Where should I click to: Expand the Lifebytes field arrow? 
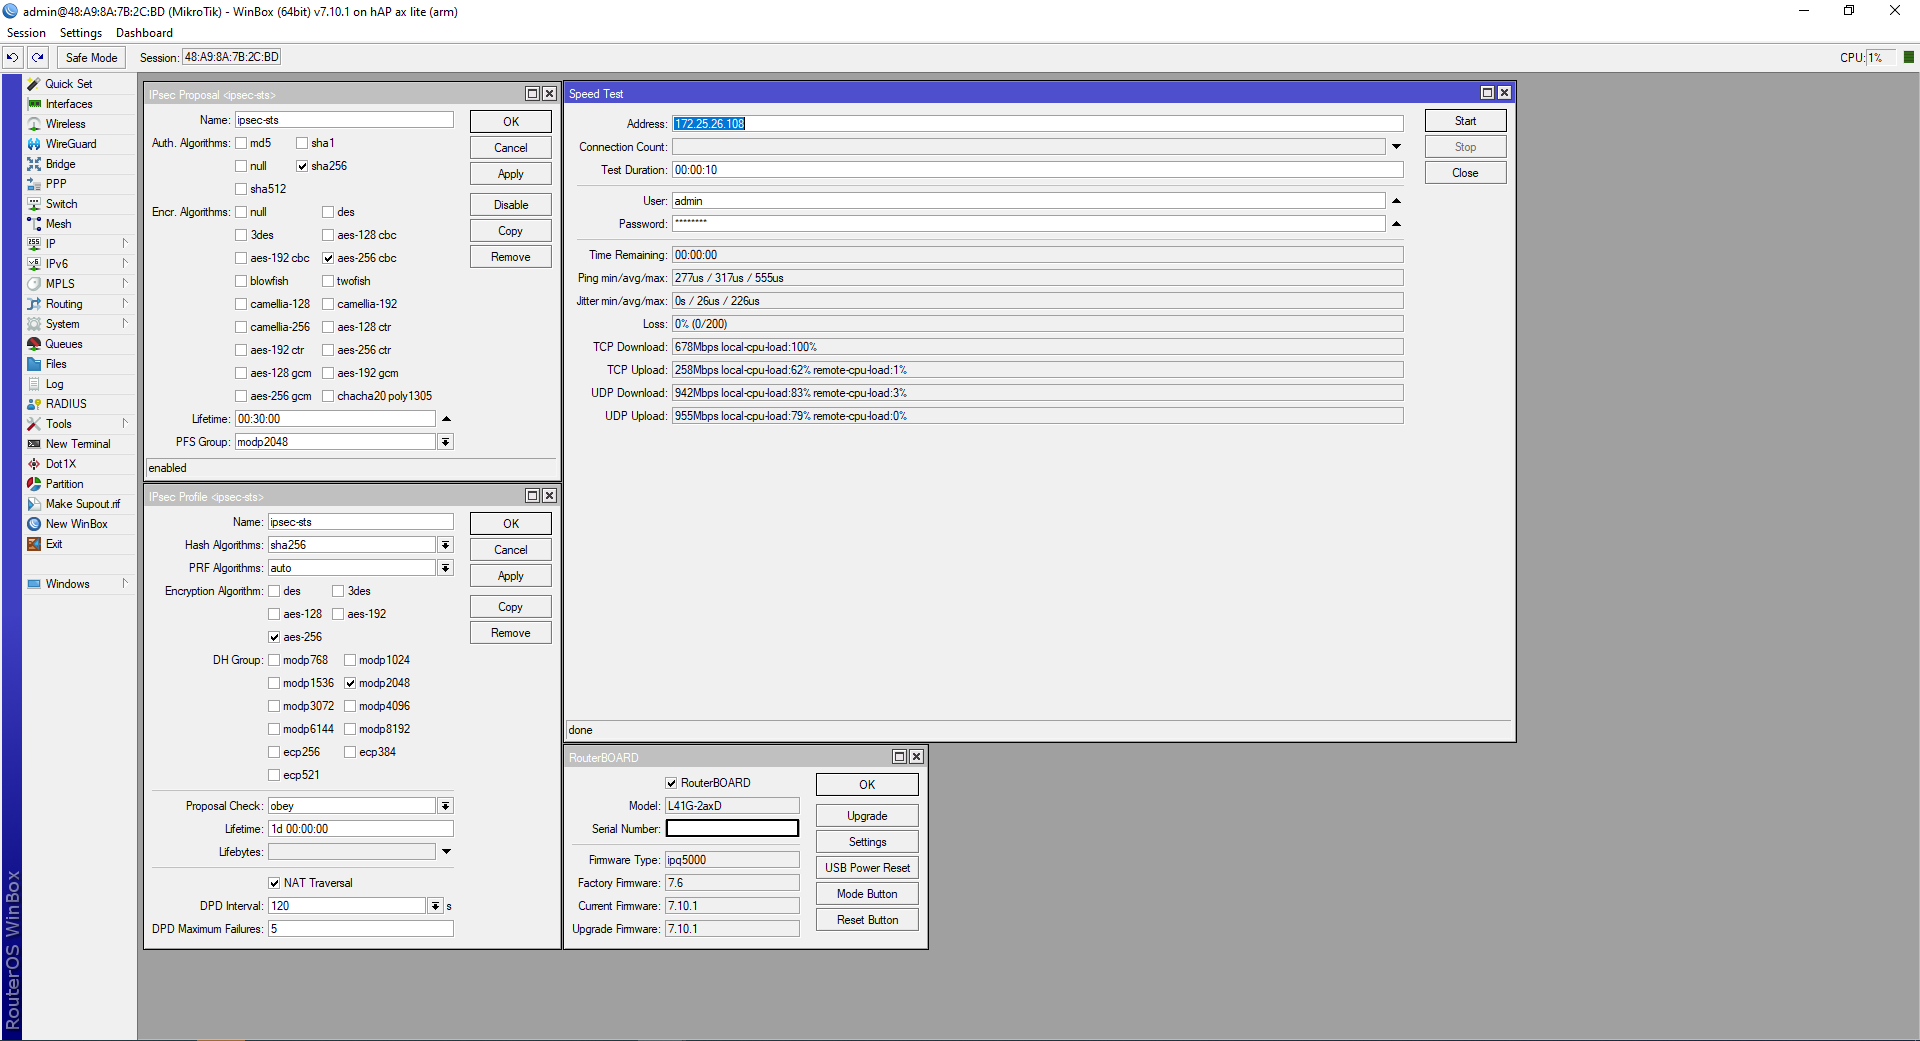pyautogui.click(x=446, y=852)
